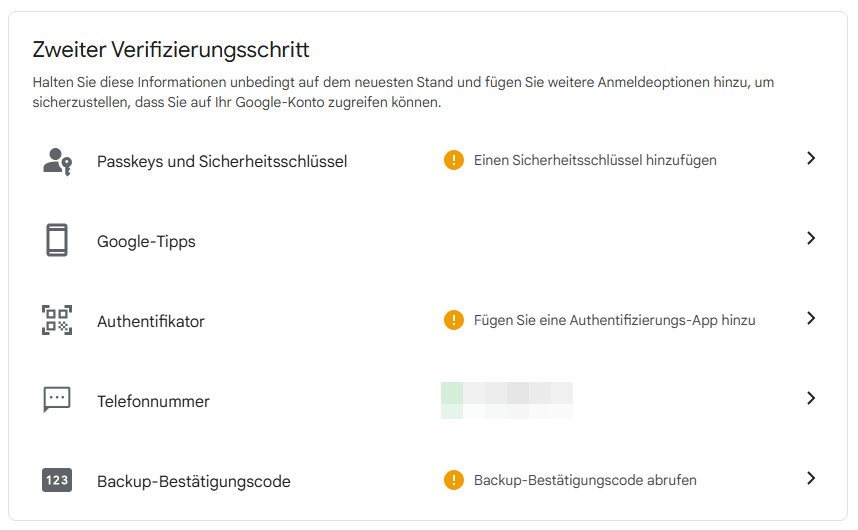Expand the Authentifikator row chevron
The width and height of the screenshot is (858, 530).
(811, 318)
